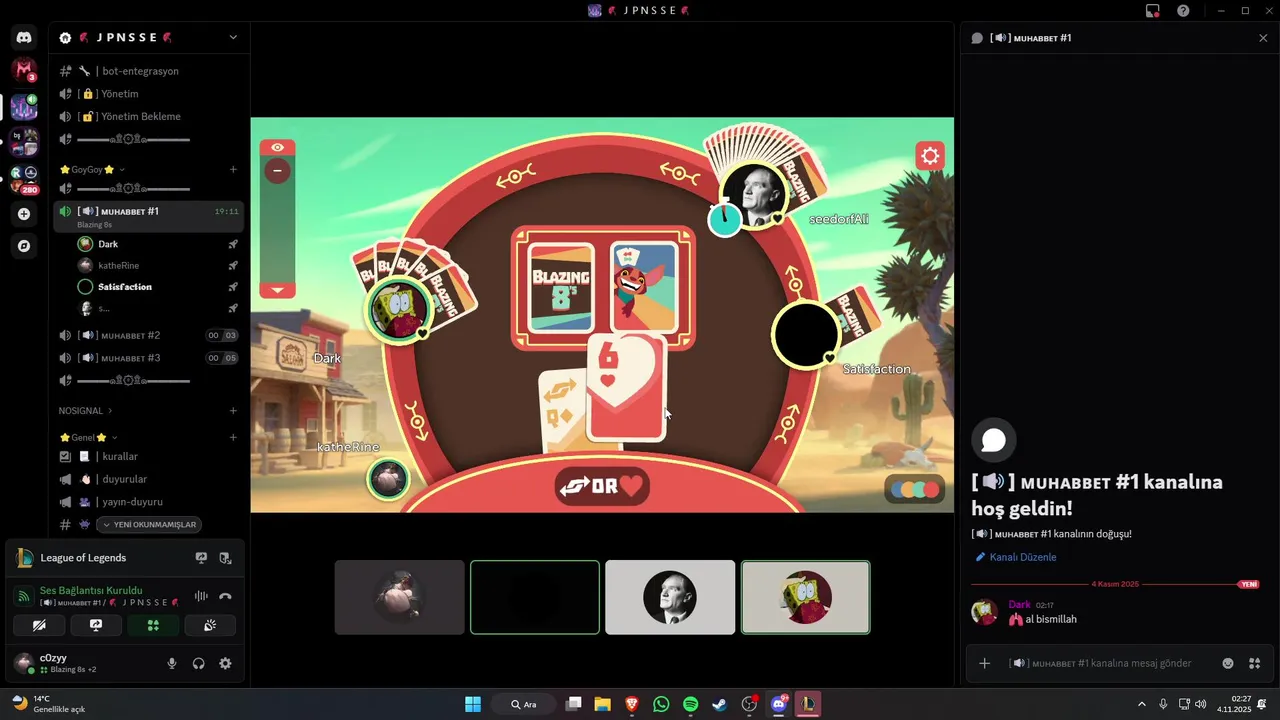Click the minus button in the game side panel

click(277, 171)
